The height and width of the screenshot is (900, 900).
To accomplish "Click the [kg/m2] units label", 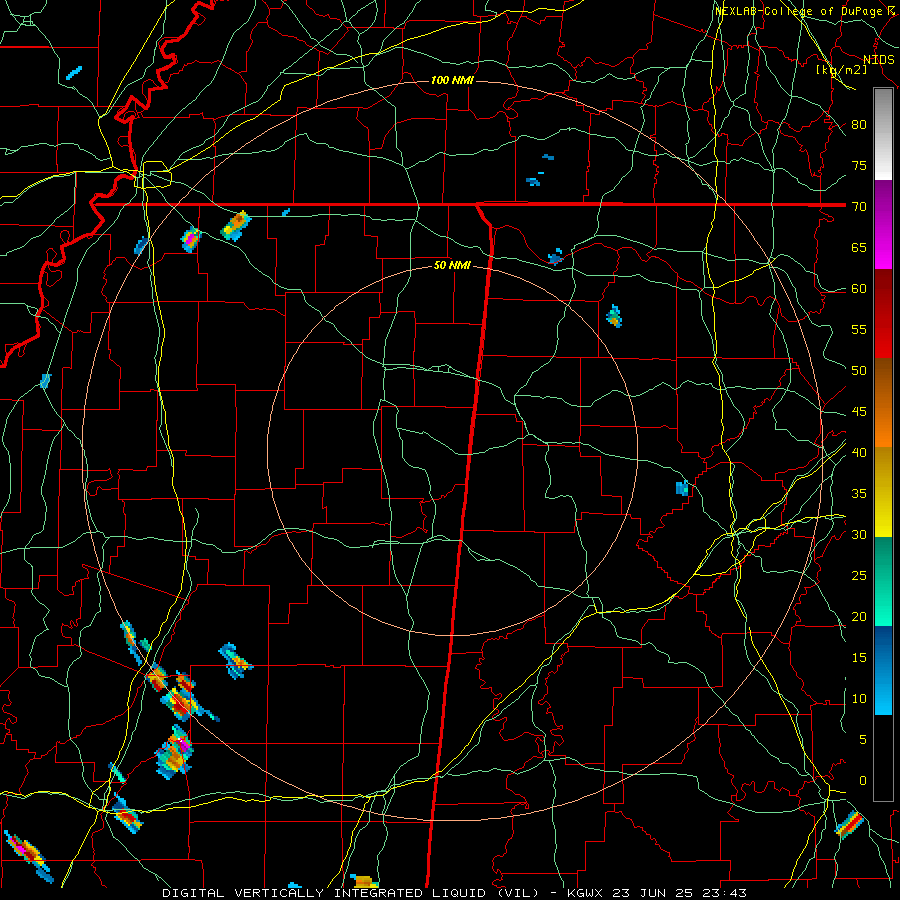I will 841,70.
